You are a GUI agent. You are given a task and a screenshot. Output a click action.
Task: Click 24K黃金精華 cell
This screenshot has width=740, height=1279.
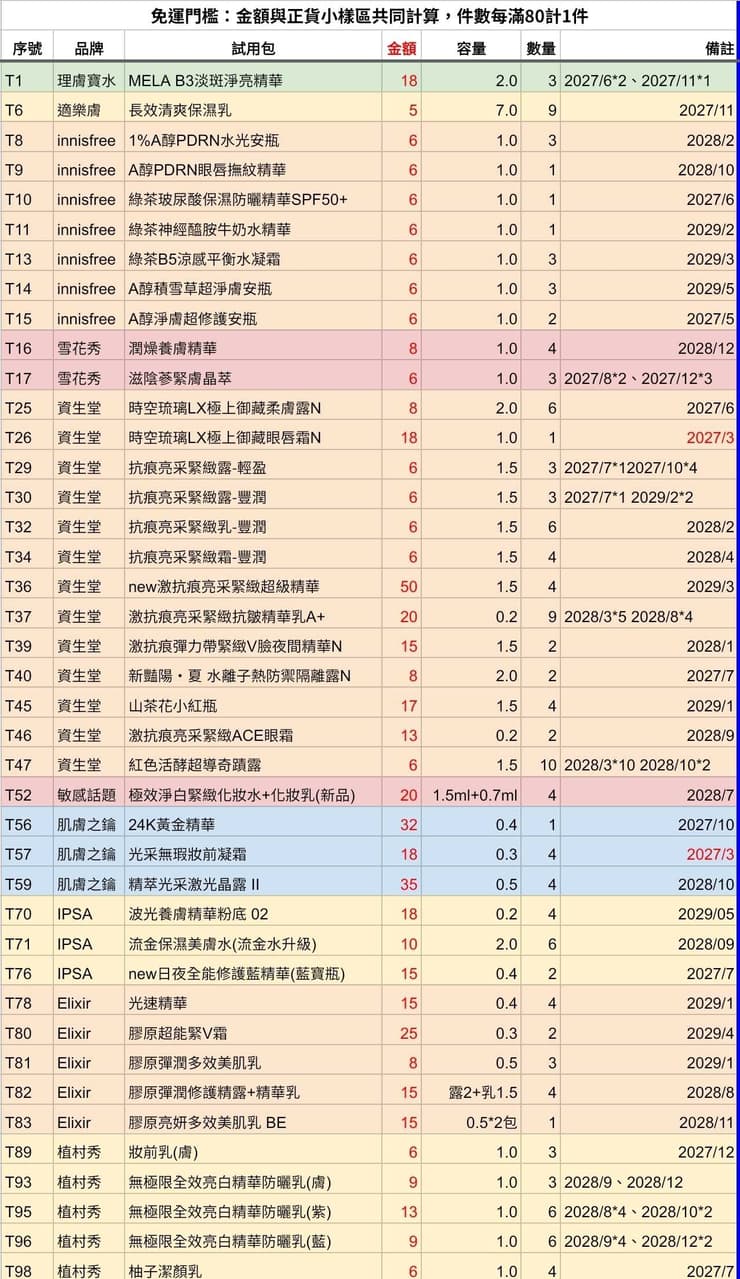(253, 824)
